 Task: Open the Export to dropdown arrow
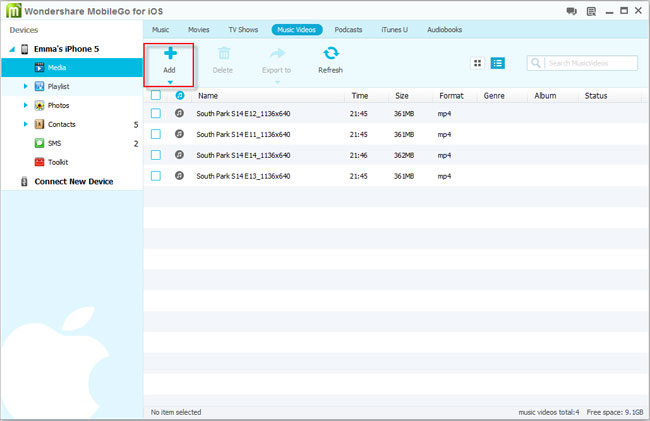pos(277,82)
